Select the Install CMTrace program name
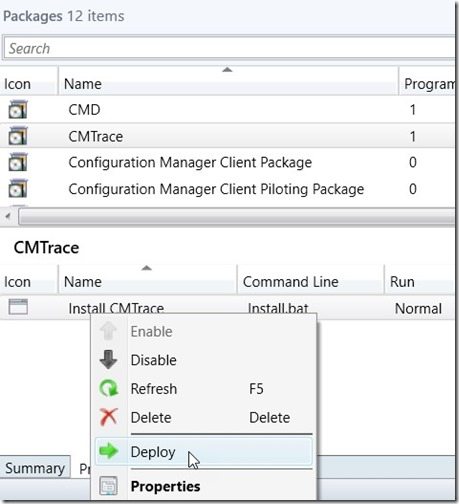Image resolution: width=459 pixels, height=504 pixels. [116, 308]
